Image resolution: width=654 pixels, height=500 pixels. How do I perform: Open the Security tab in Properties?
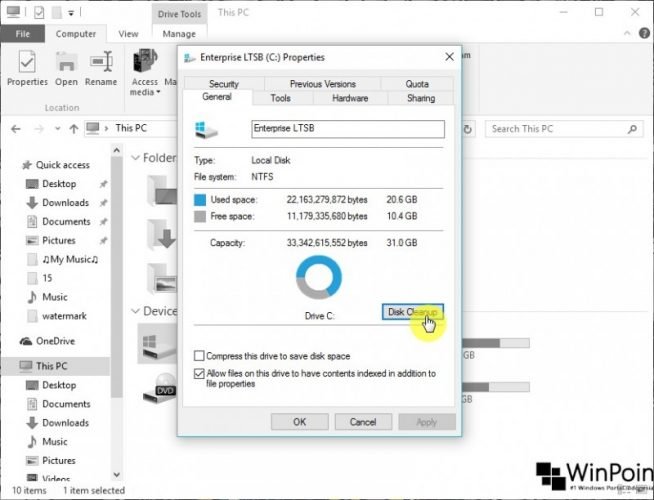(x=224, y=84)
